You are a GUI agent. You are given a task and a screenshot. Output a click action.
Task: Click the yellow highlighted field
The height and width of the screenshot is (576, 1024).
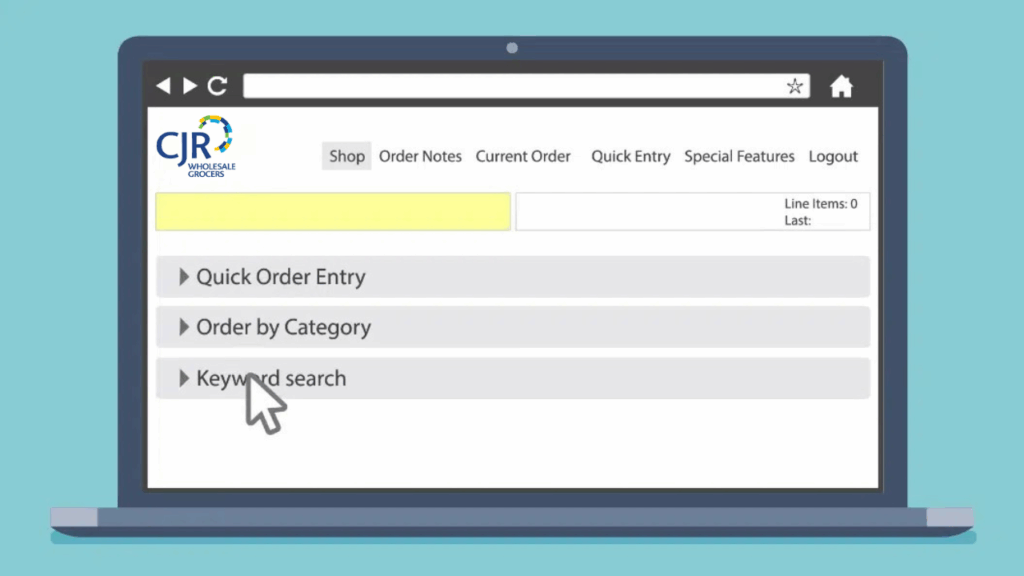pyautogui.click(x=333, y=212)
